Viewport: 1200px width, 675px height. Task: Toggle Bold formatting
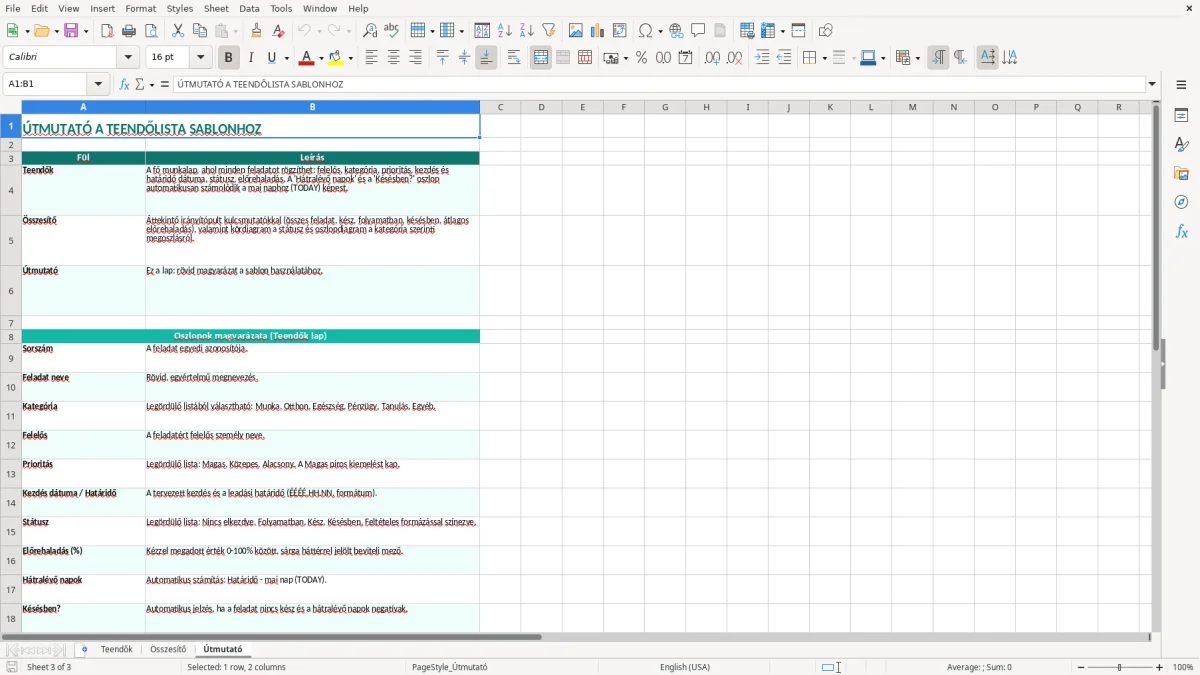click(x=228, y=58)
